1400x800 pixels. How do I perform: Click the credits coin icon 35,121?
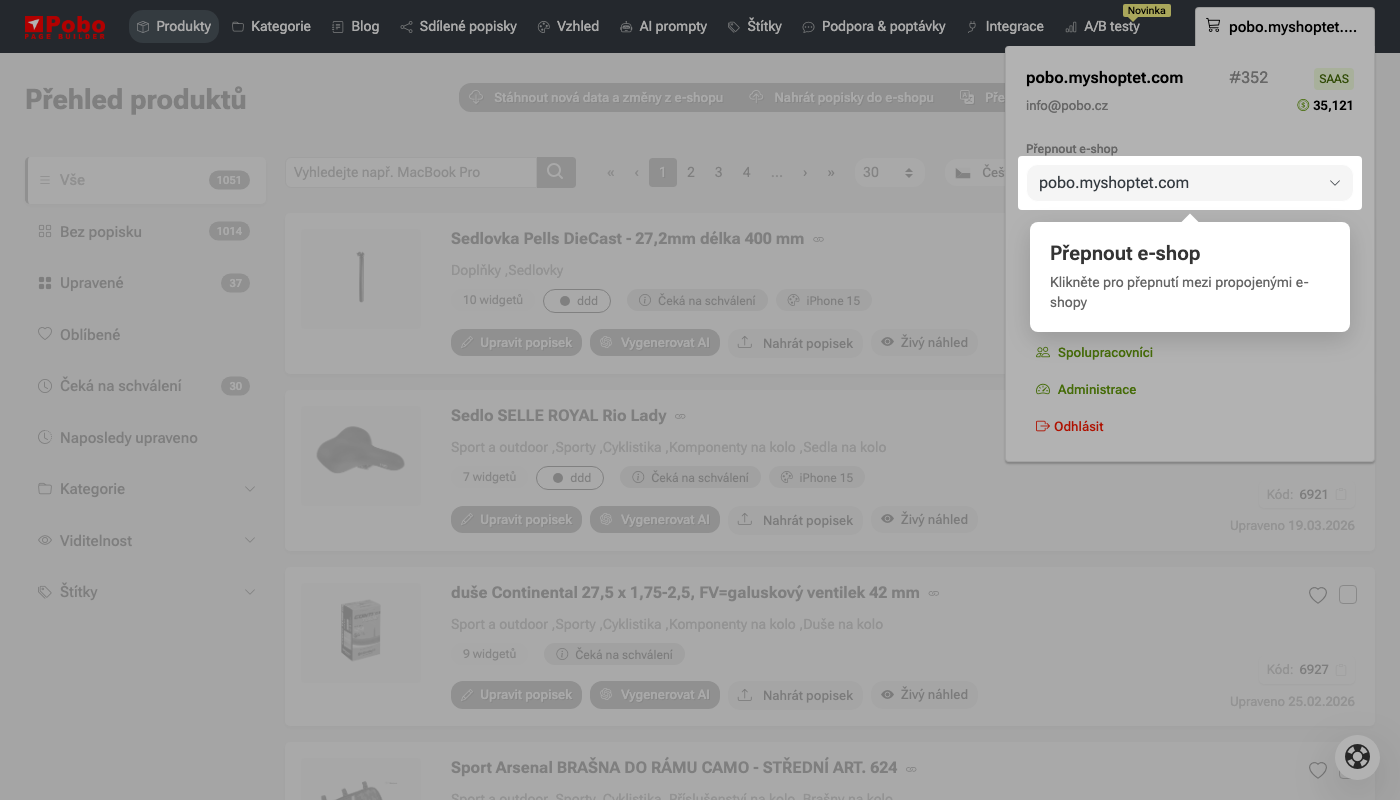click(x=1303, y=105)
